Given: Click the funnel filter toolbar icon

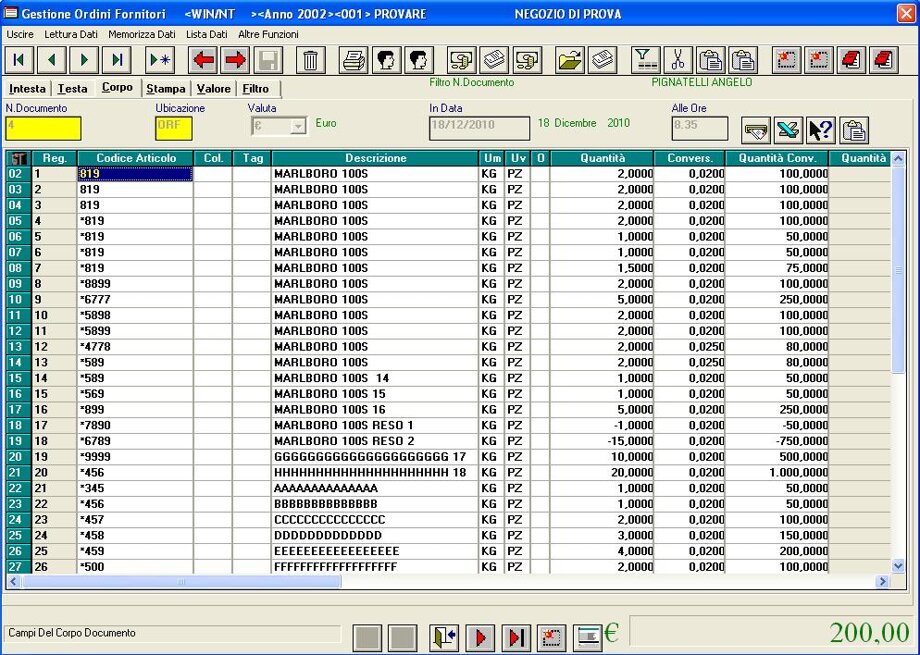Looking at the screenshot, I should click(x=647, y=60).
